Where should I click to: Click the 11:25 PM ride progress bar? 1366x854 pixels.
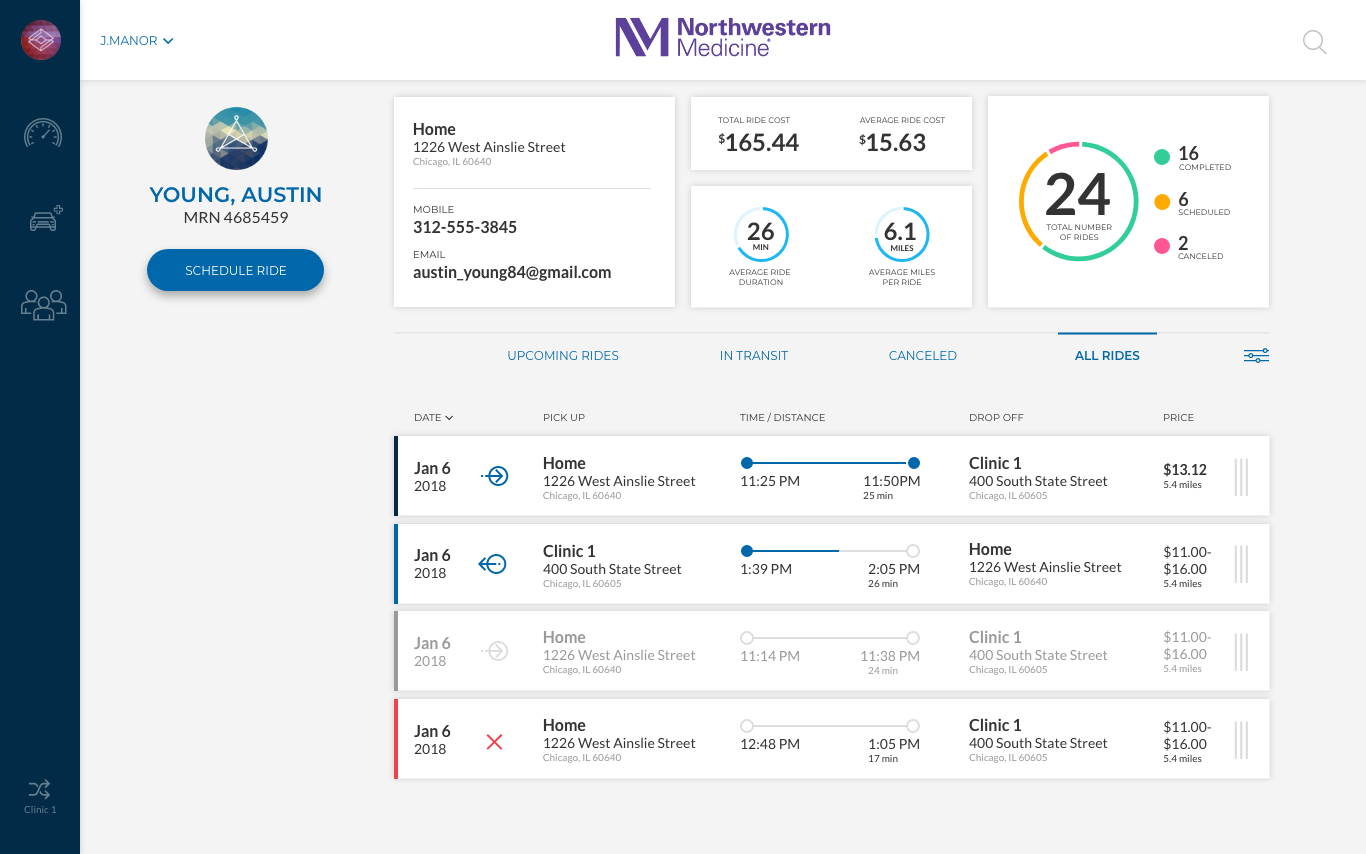pos(829,463)
